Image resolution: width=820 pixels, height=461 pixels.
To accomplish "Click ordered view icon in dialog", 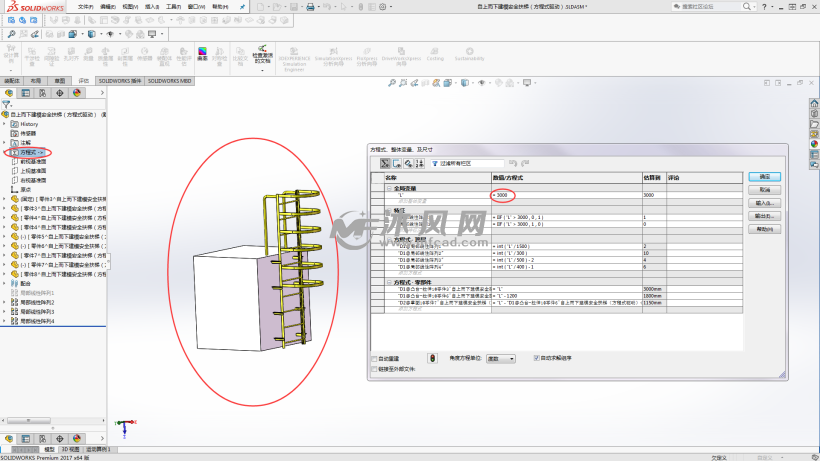I will coord(420,164).
